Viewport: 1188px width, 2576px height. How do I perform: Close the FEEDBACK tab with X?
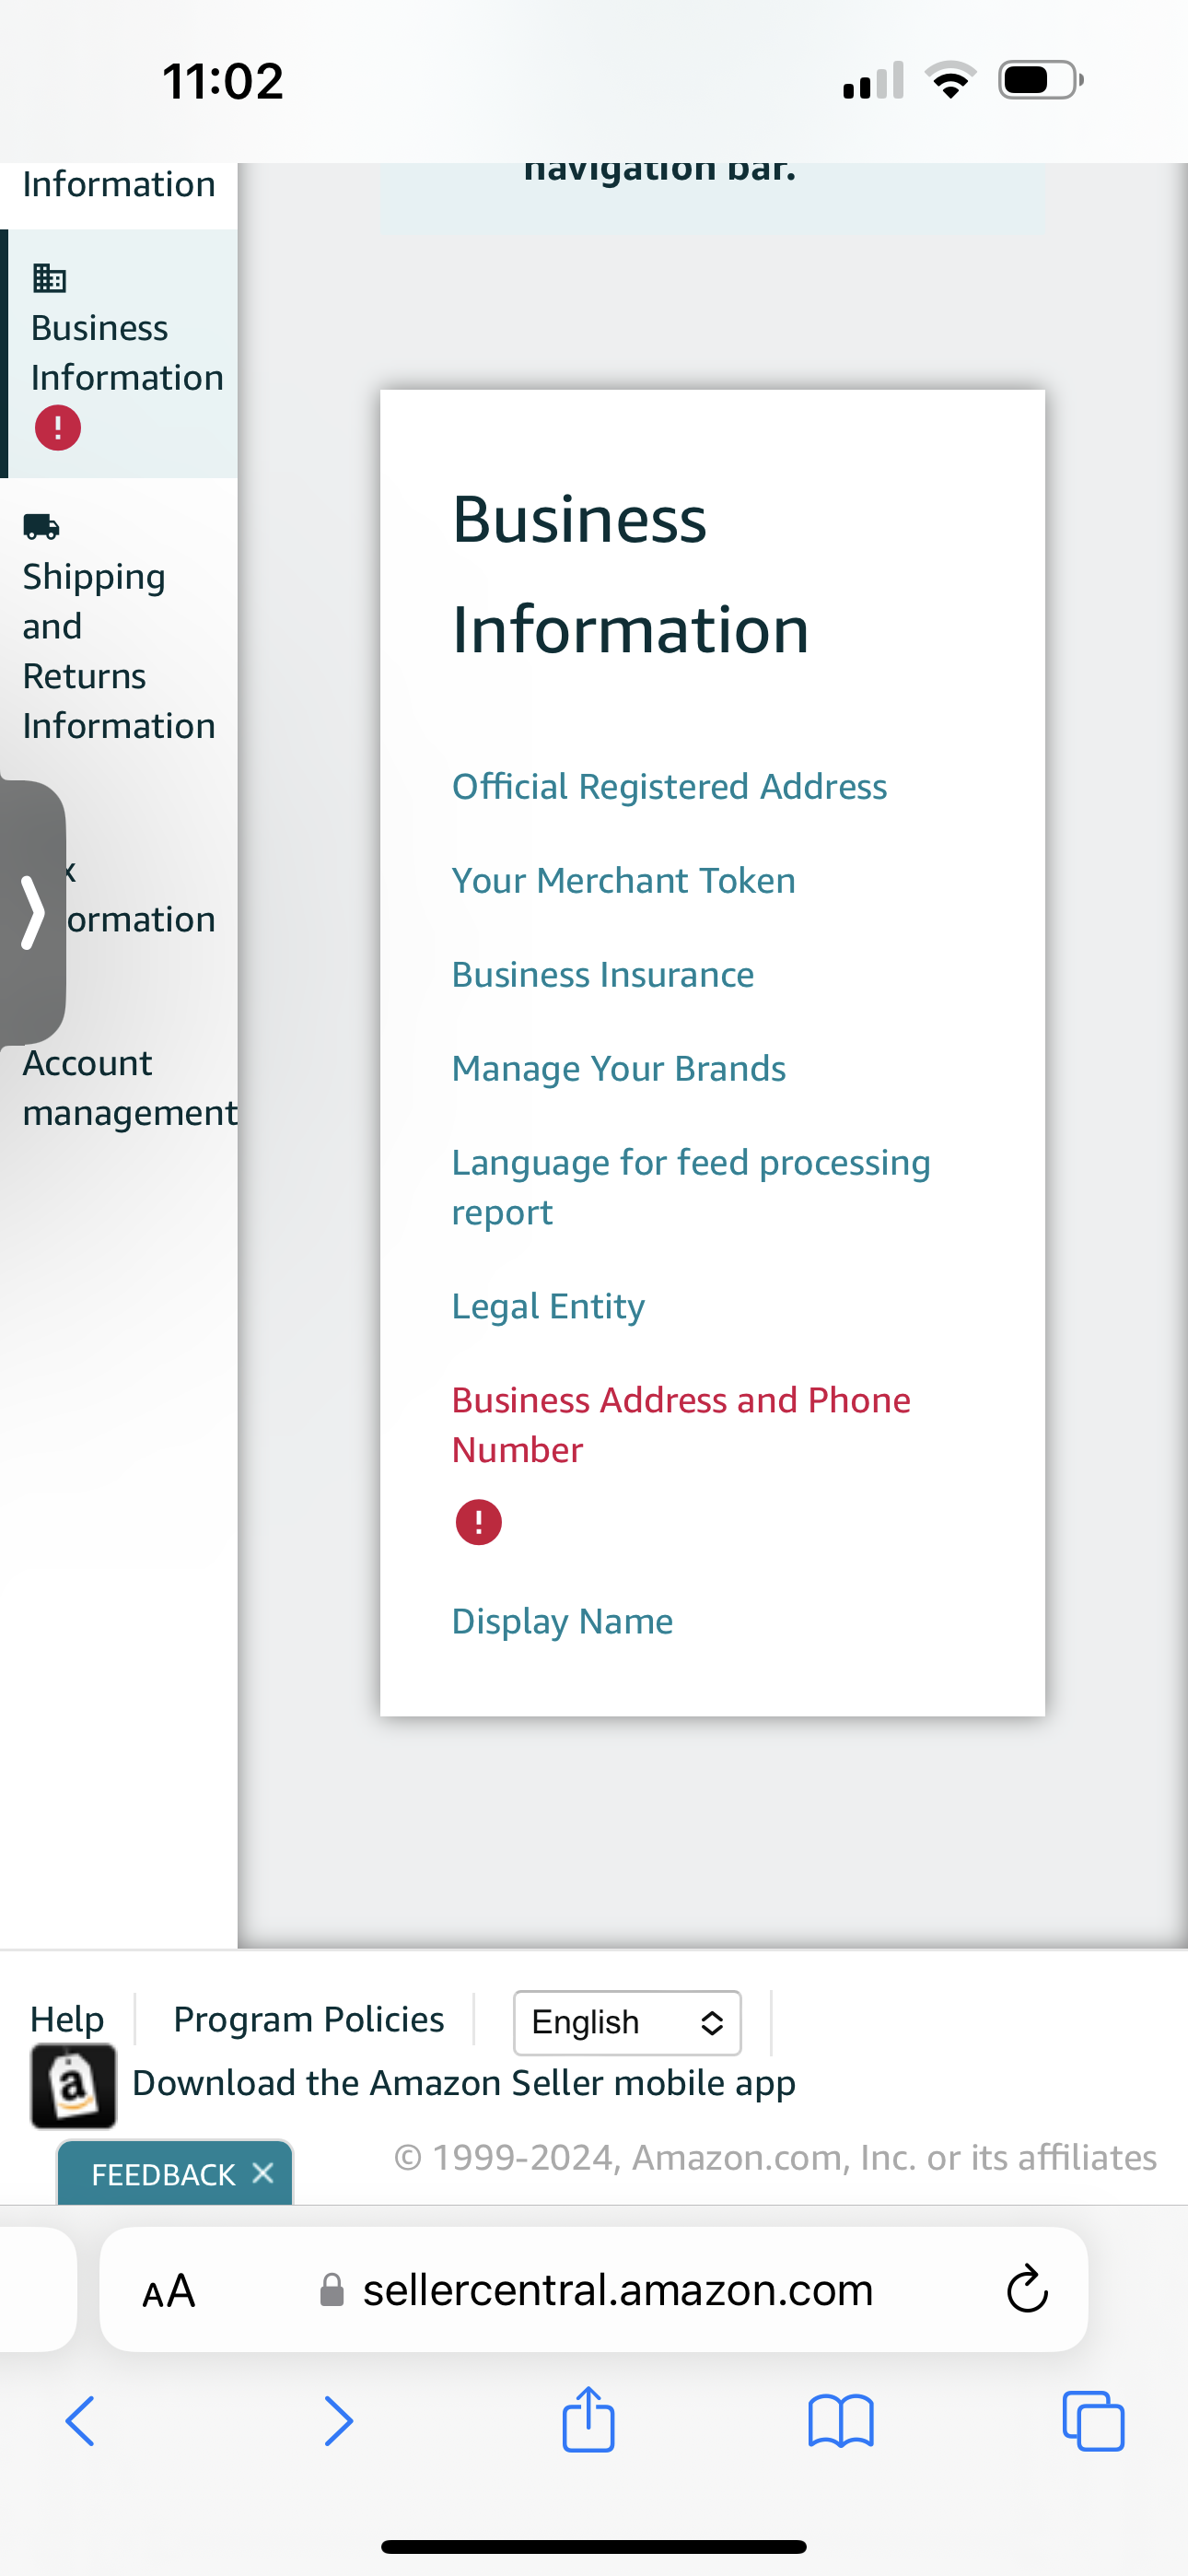[x=263, y=2172]
